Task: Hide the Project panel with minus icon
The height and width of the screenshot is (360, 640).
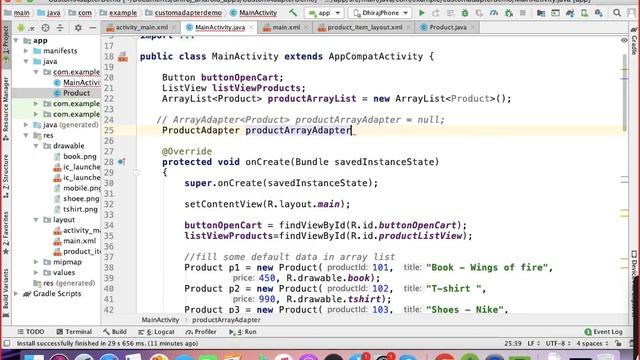Action: [93, 28]
